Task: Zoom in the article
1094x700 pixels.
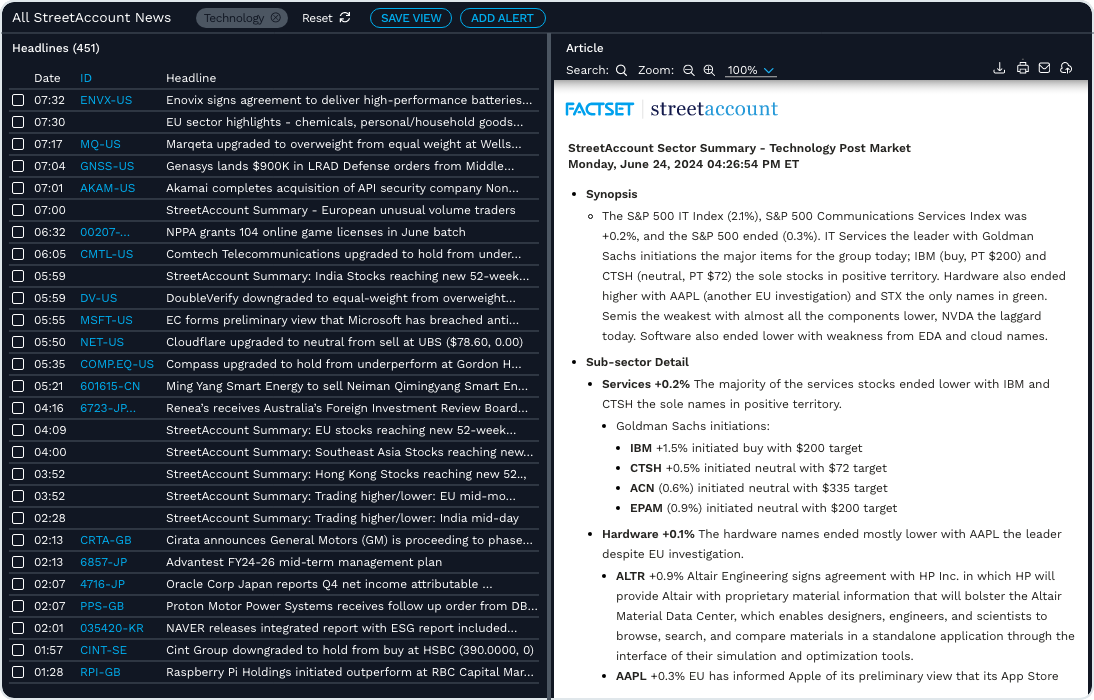Action: point(709,70)
